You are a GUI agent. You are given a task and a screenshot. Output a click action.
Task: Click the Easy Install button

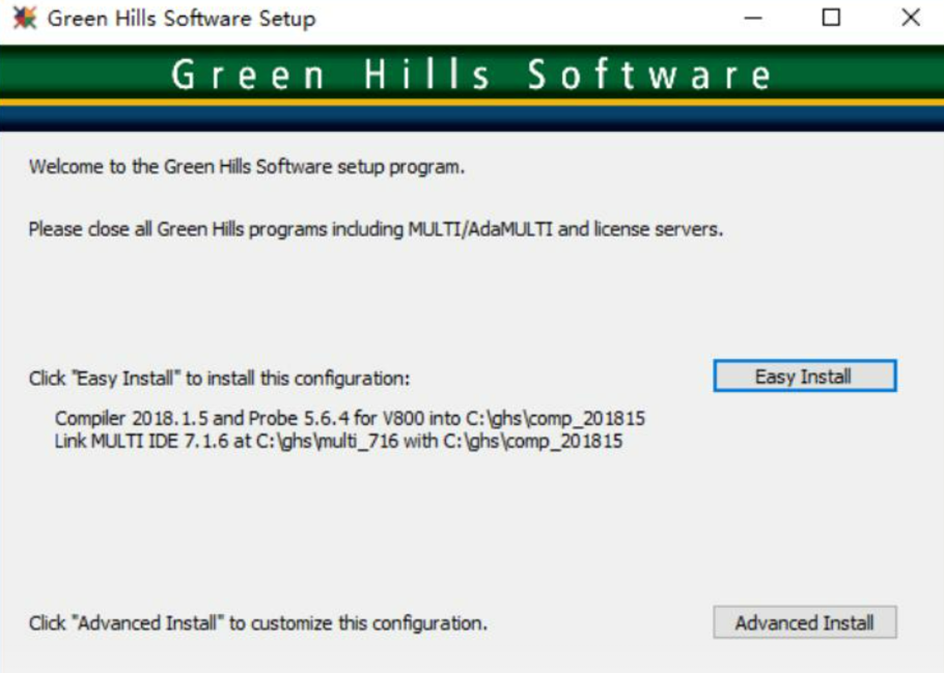805,376
